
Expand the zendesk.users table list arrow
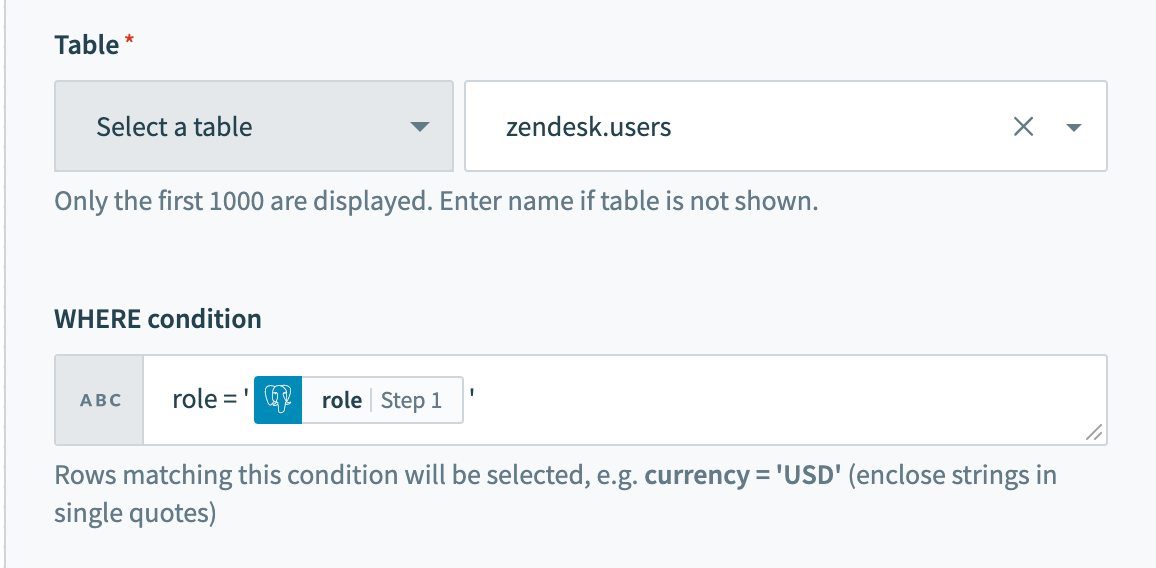[1073, 127]
